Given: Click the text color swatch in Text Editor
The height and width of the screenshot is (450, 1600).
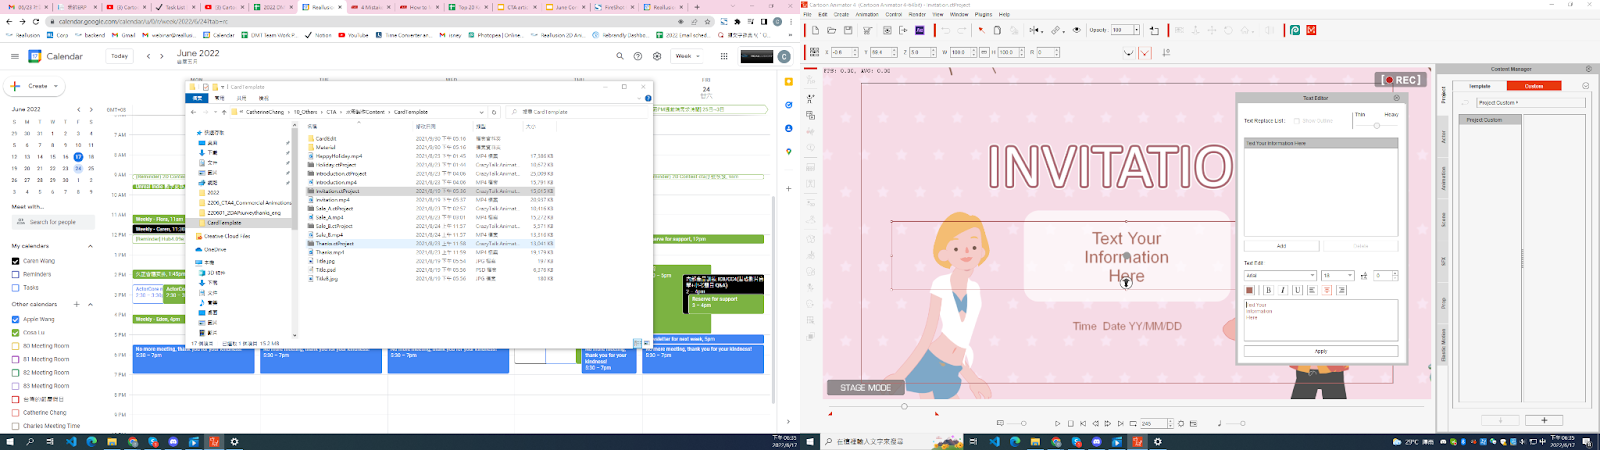Looking at the screenshot, I should (1250, 290).
